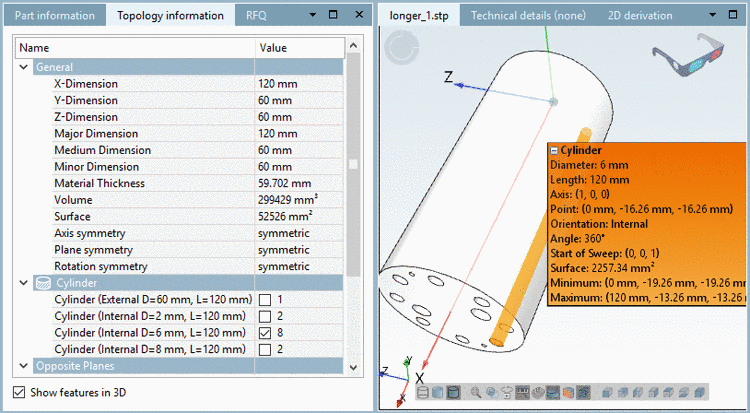The image size is (750, 413).
Task: Select the shaded cylinder display mode icon
Action: pos(438,393)
